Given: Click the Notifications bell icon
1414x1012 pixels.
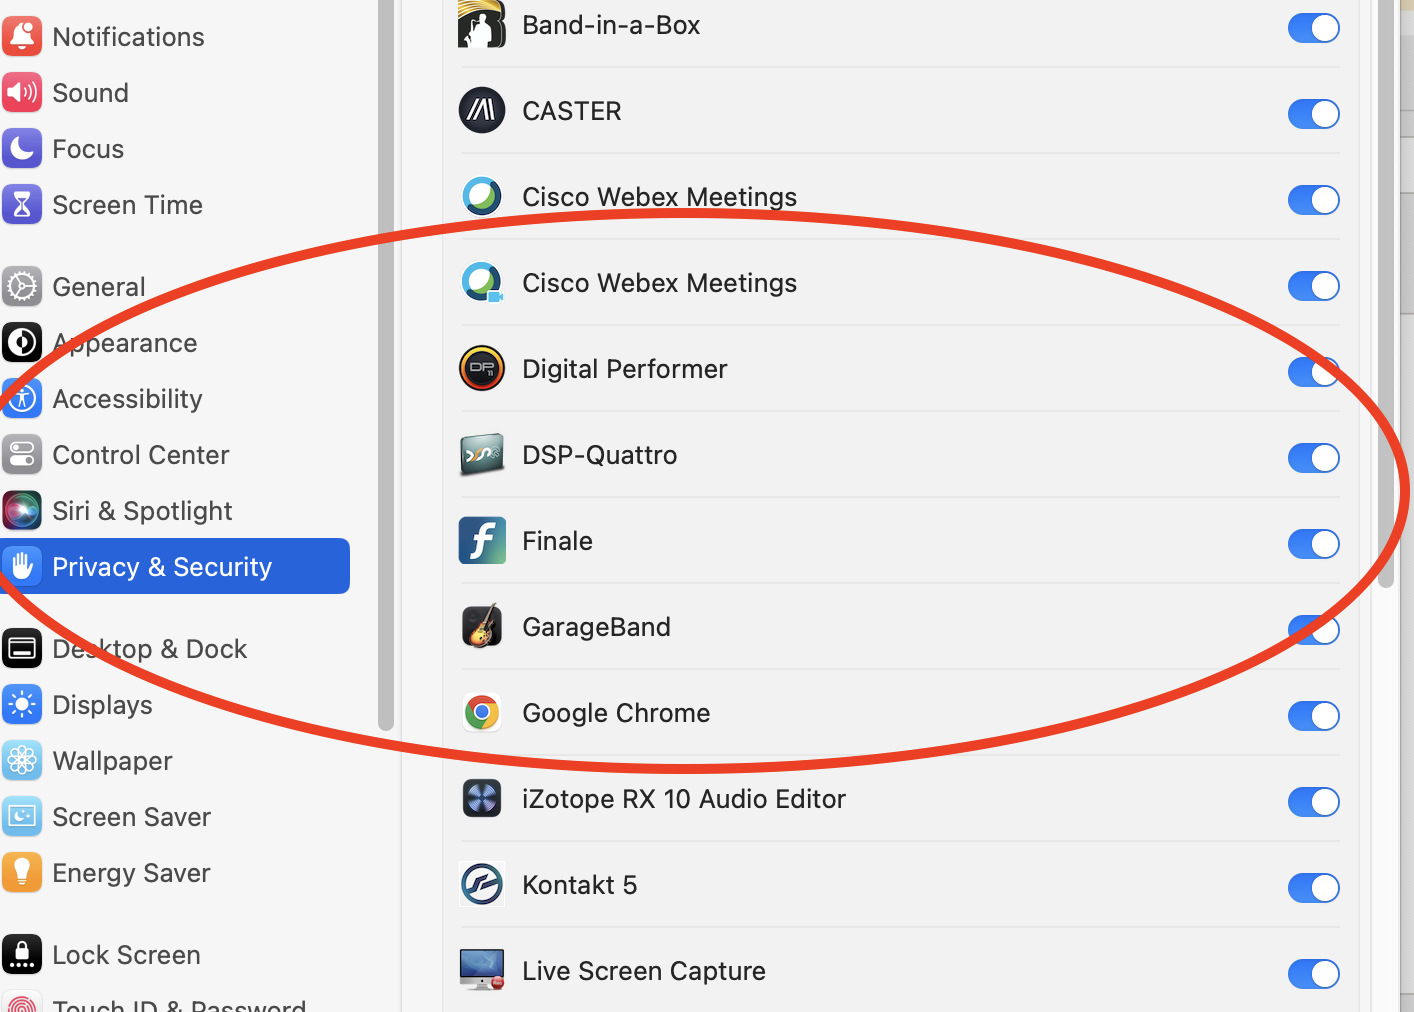Looking at the screenshot, I should click(22, 36).
